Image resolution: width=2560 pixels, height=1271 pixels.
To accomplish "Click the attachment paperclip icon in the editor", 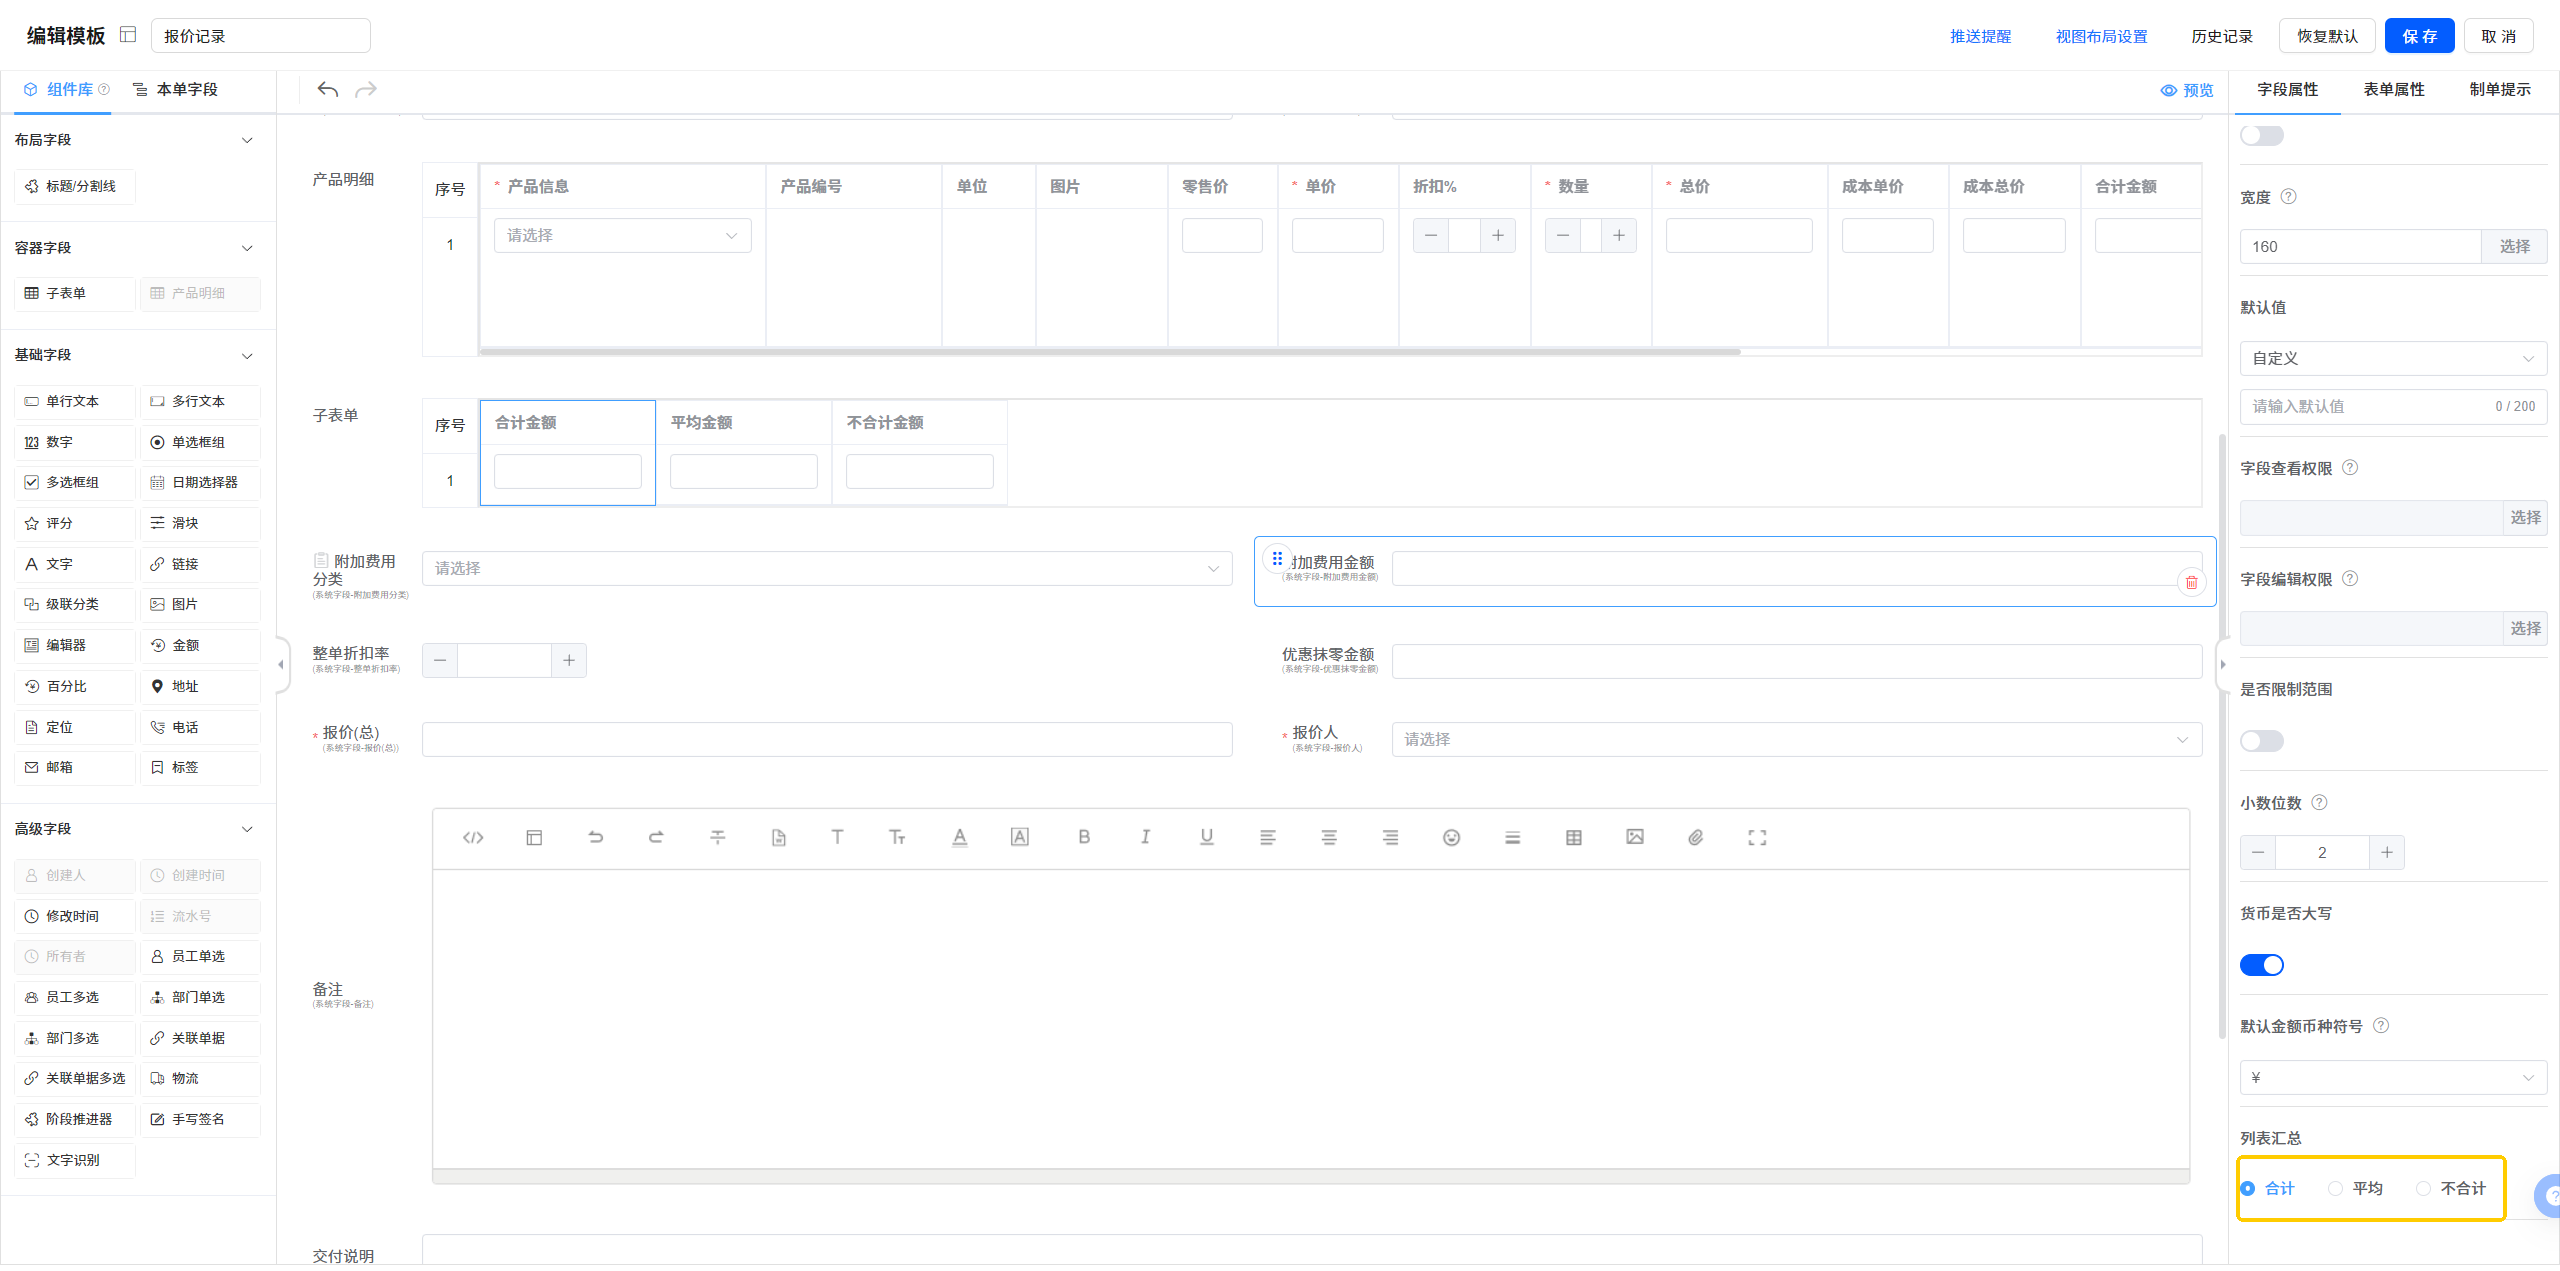I will pyautogui.click(x=1696, y=838).
